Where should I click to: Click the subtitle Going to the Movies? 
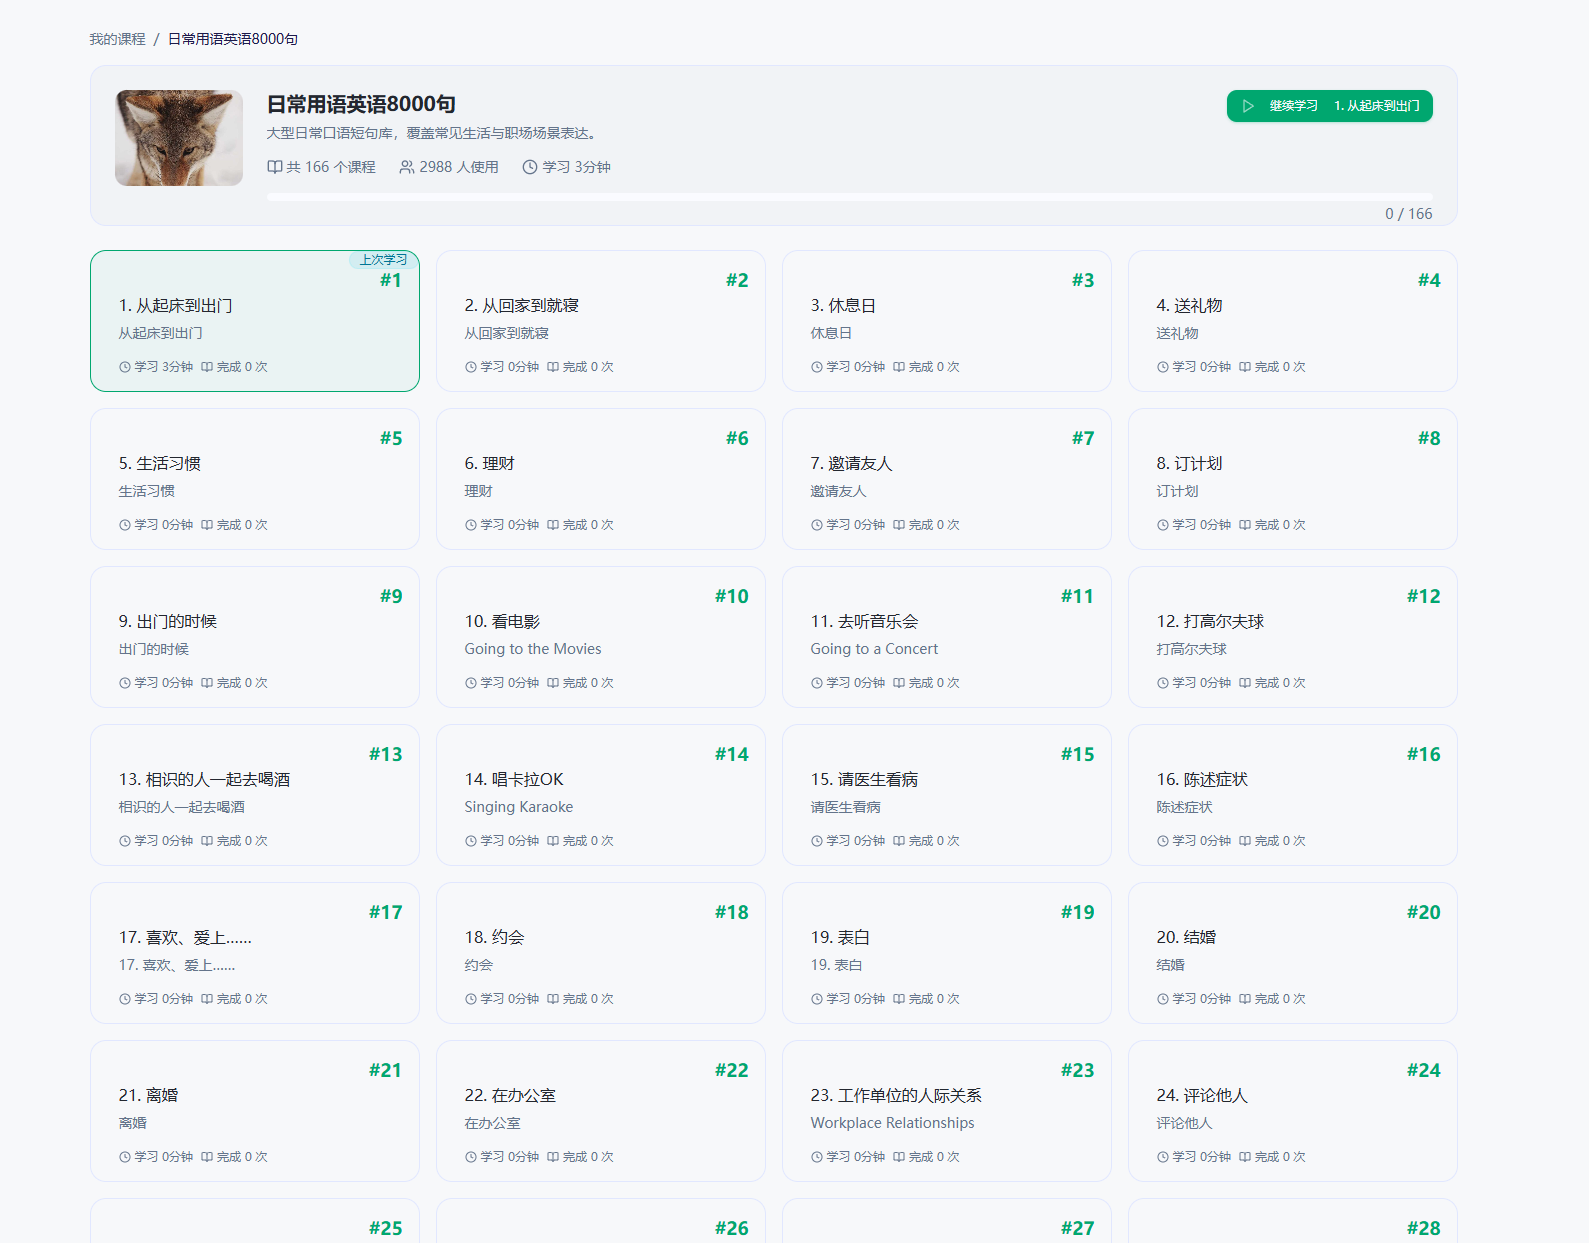pyautogui.click(x=533, y=649)
